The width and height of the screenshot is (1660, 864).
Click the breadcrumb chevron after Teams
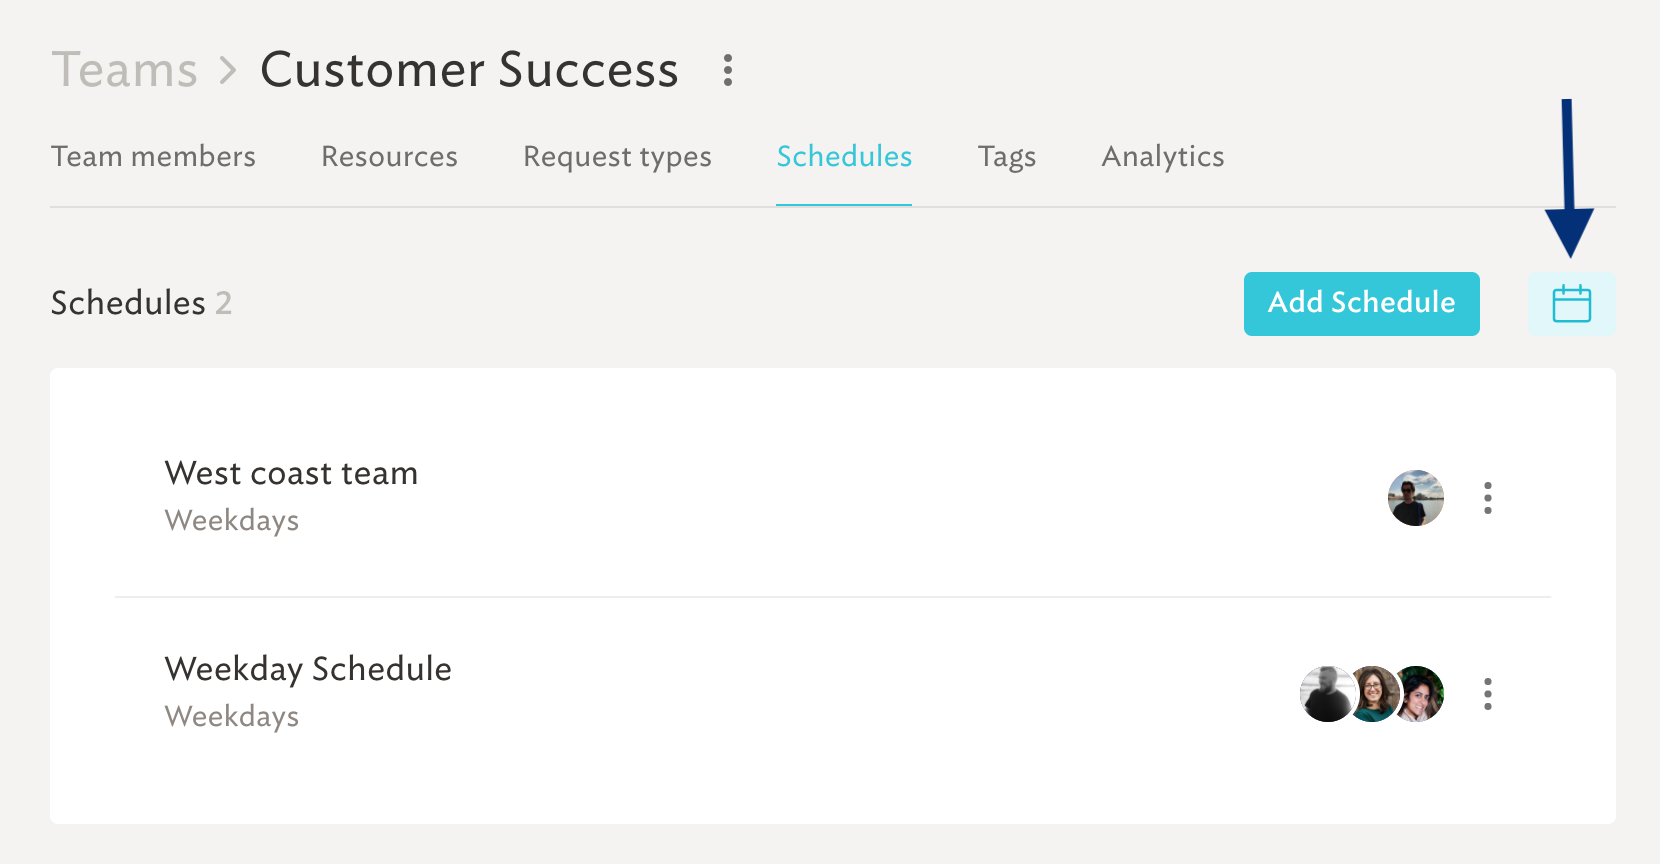point(229,71)
